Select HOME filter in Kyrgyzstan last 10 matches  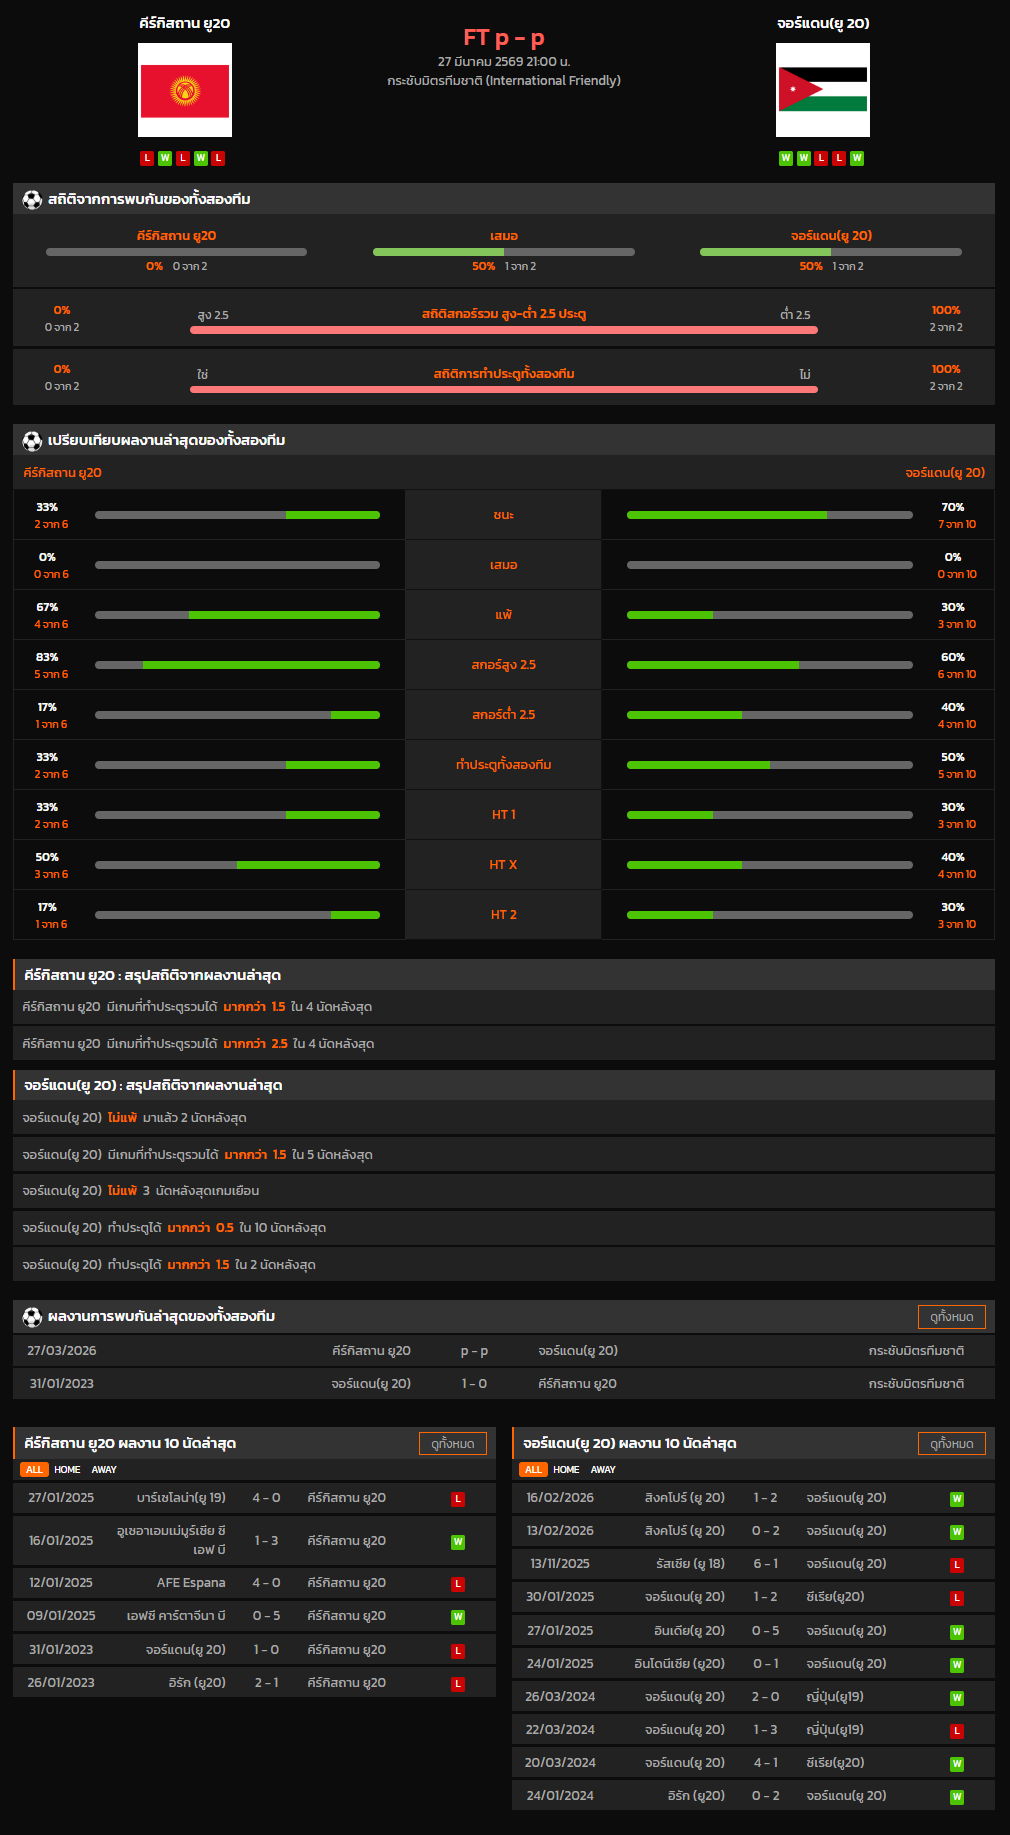pyautogui.click(x=67, y=1470)
